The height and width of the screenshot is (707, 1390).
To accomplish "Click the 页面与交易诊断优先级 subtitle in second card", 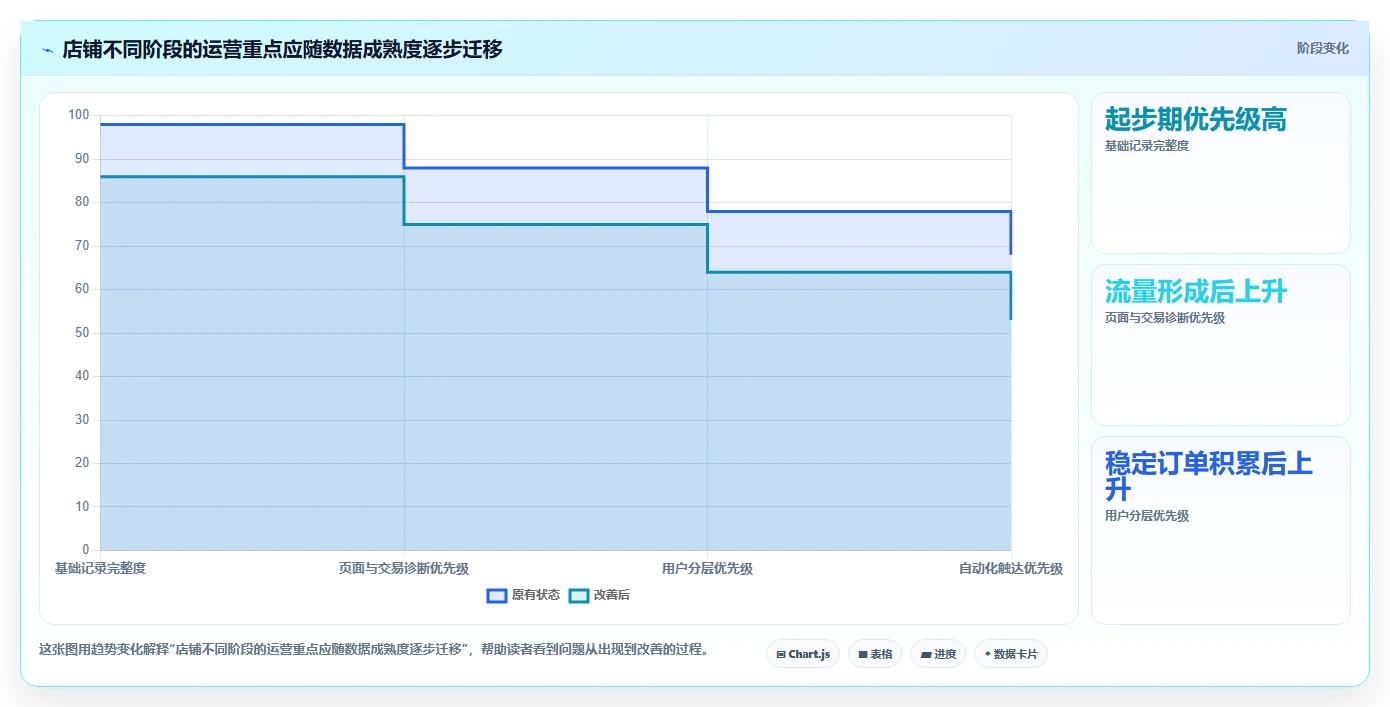I will coord(1165,318).
